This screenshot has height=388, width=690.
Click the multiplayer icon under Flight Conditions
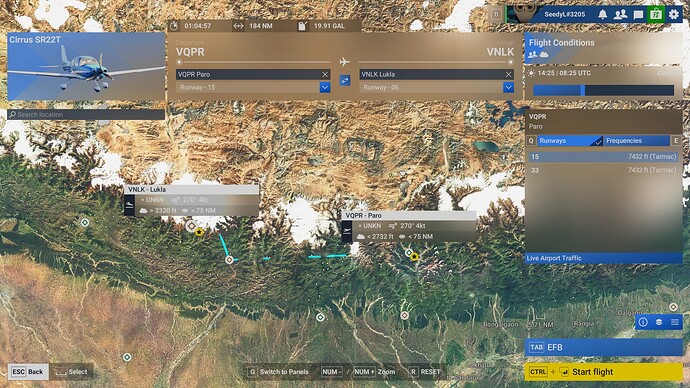[x=532, y=55]
